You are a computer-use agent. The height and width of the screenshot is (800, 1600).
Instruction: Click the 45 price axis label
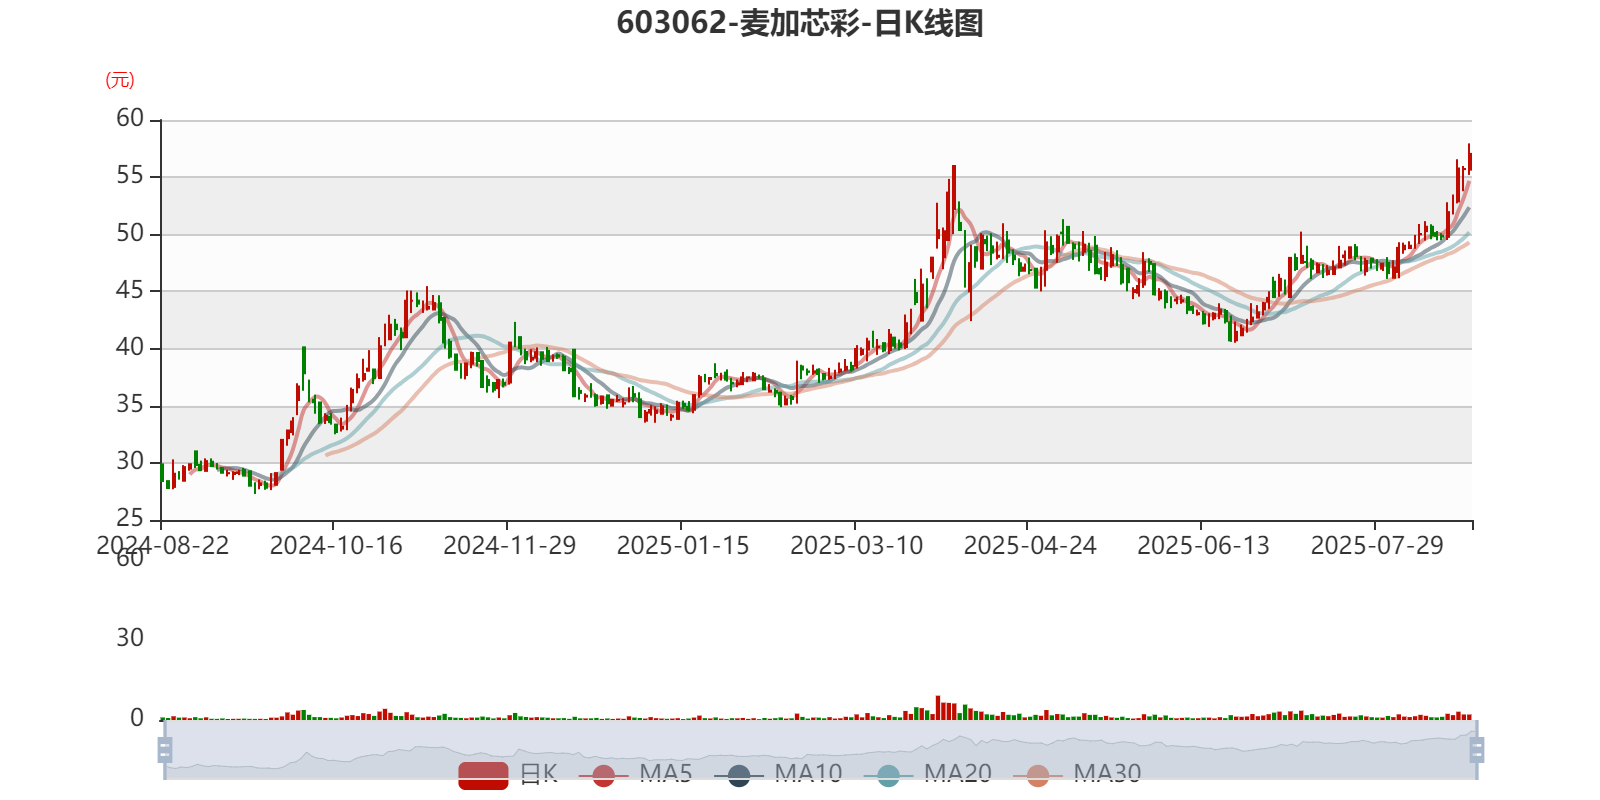coord(130,290)
